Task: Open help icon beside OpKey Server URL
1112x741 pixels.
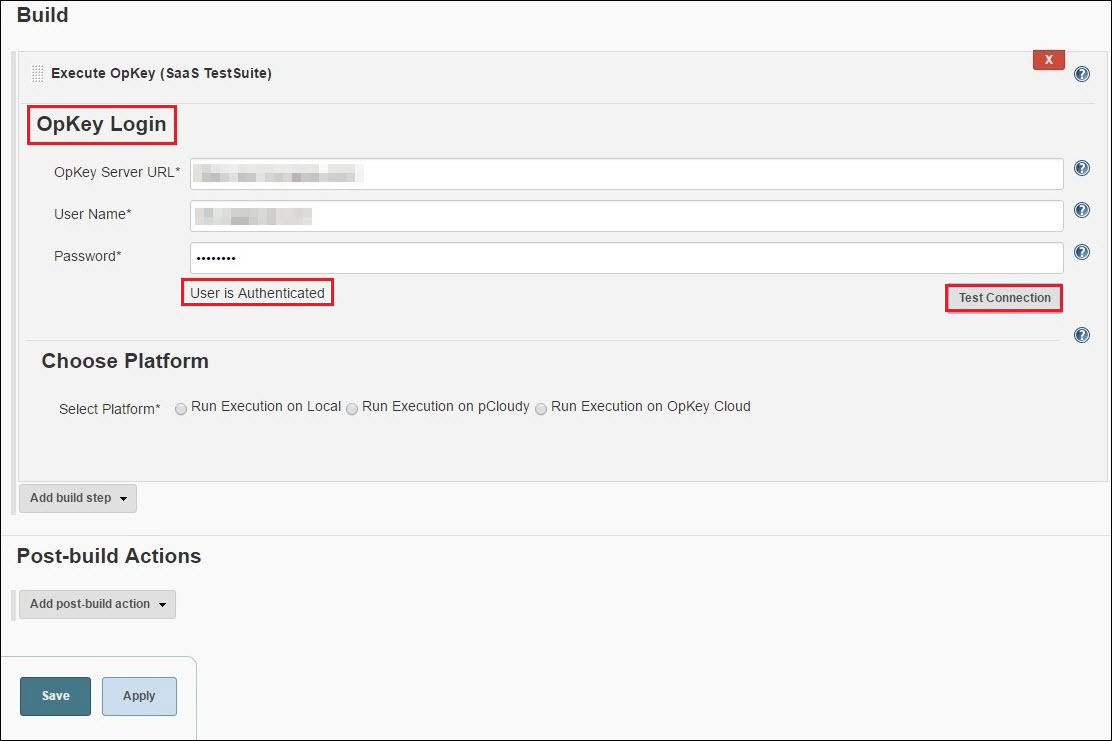Action: [x=1082, y=168]
